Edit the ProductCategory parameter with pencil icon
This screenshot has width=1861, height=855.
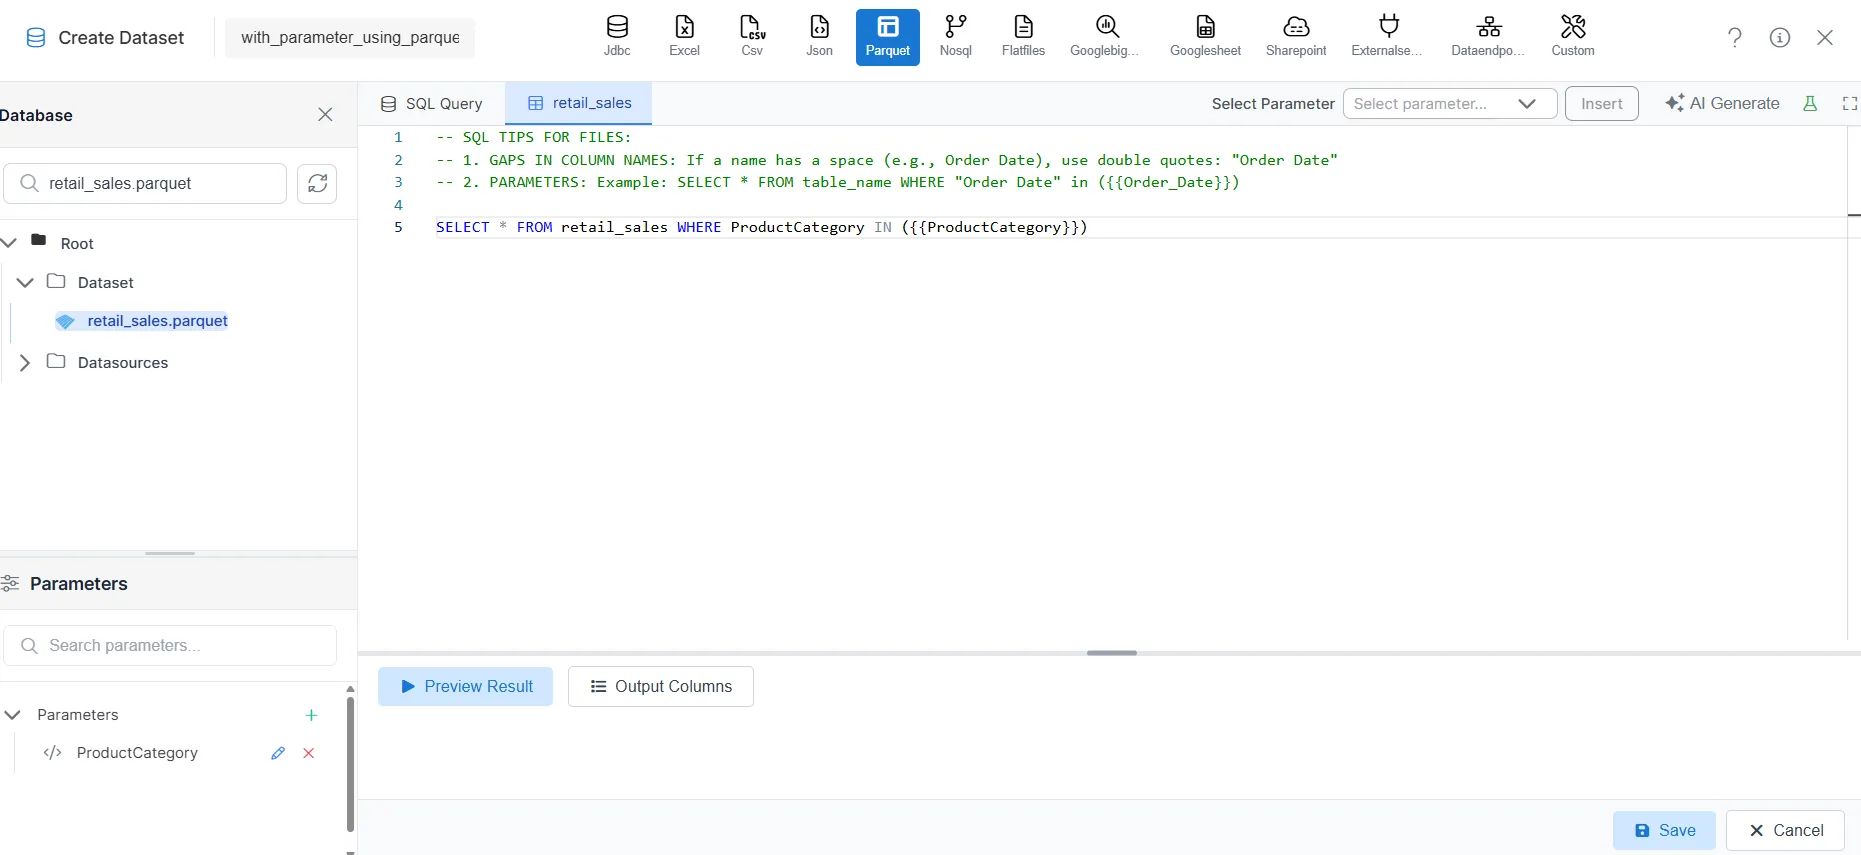pos(278,753)
